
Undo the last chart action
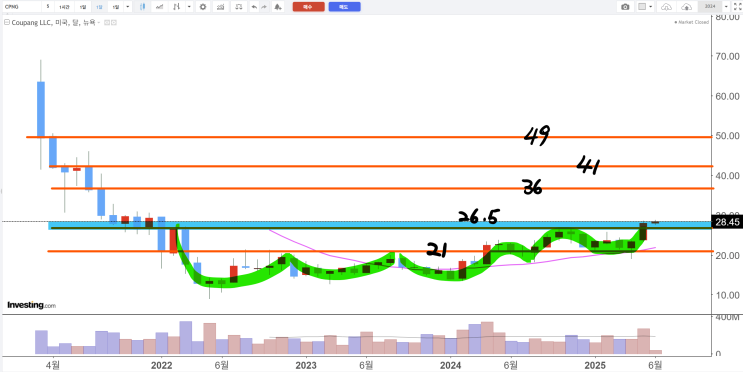click(x=254, y=7)
